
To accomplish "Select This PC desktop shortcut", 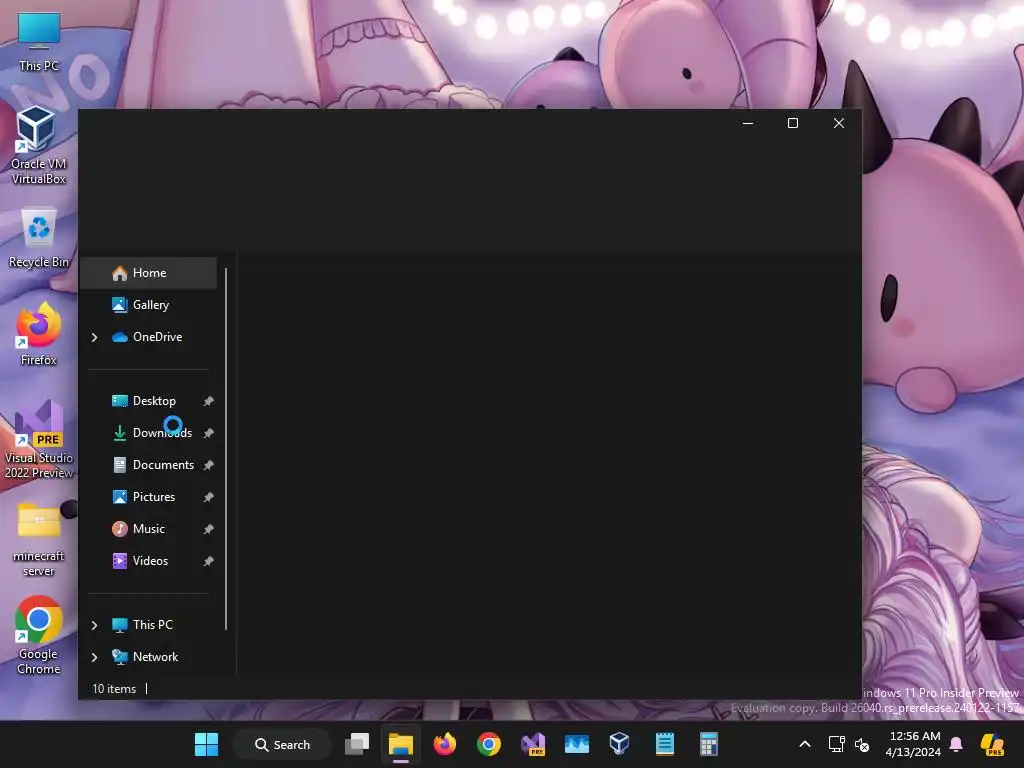I will point(39,42).
